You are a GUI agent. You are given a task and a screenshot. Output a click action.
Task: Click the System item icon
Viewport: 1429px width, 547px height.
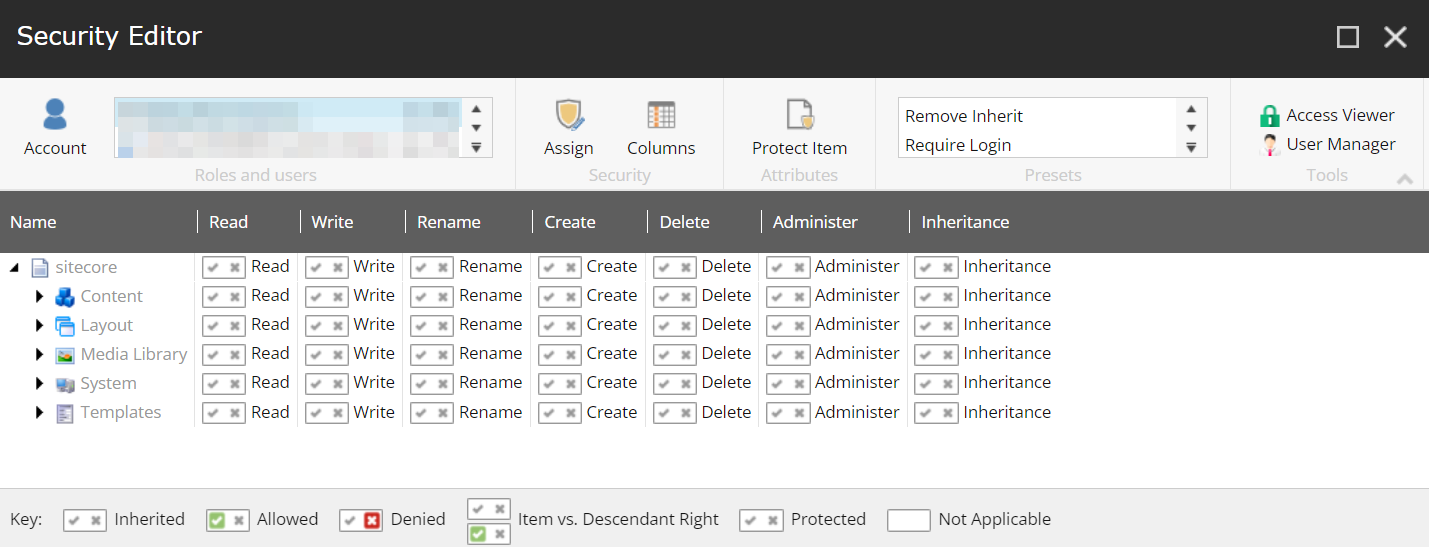[65, 384]
